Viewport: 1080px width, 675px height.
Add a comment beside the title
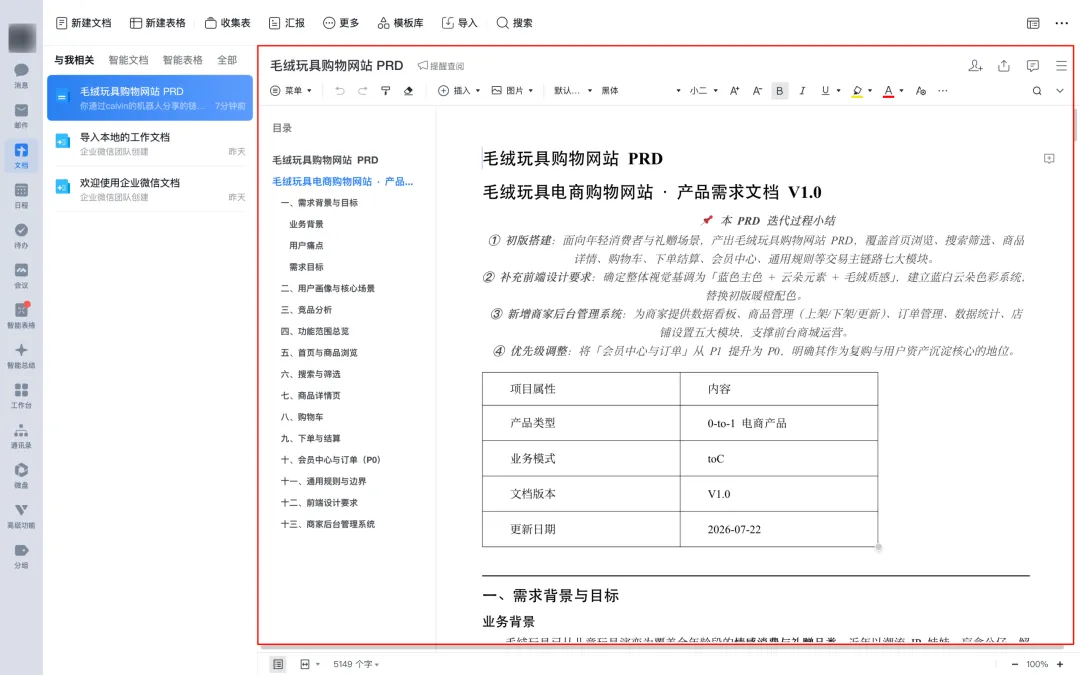click(x=1049, y=158)
